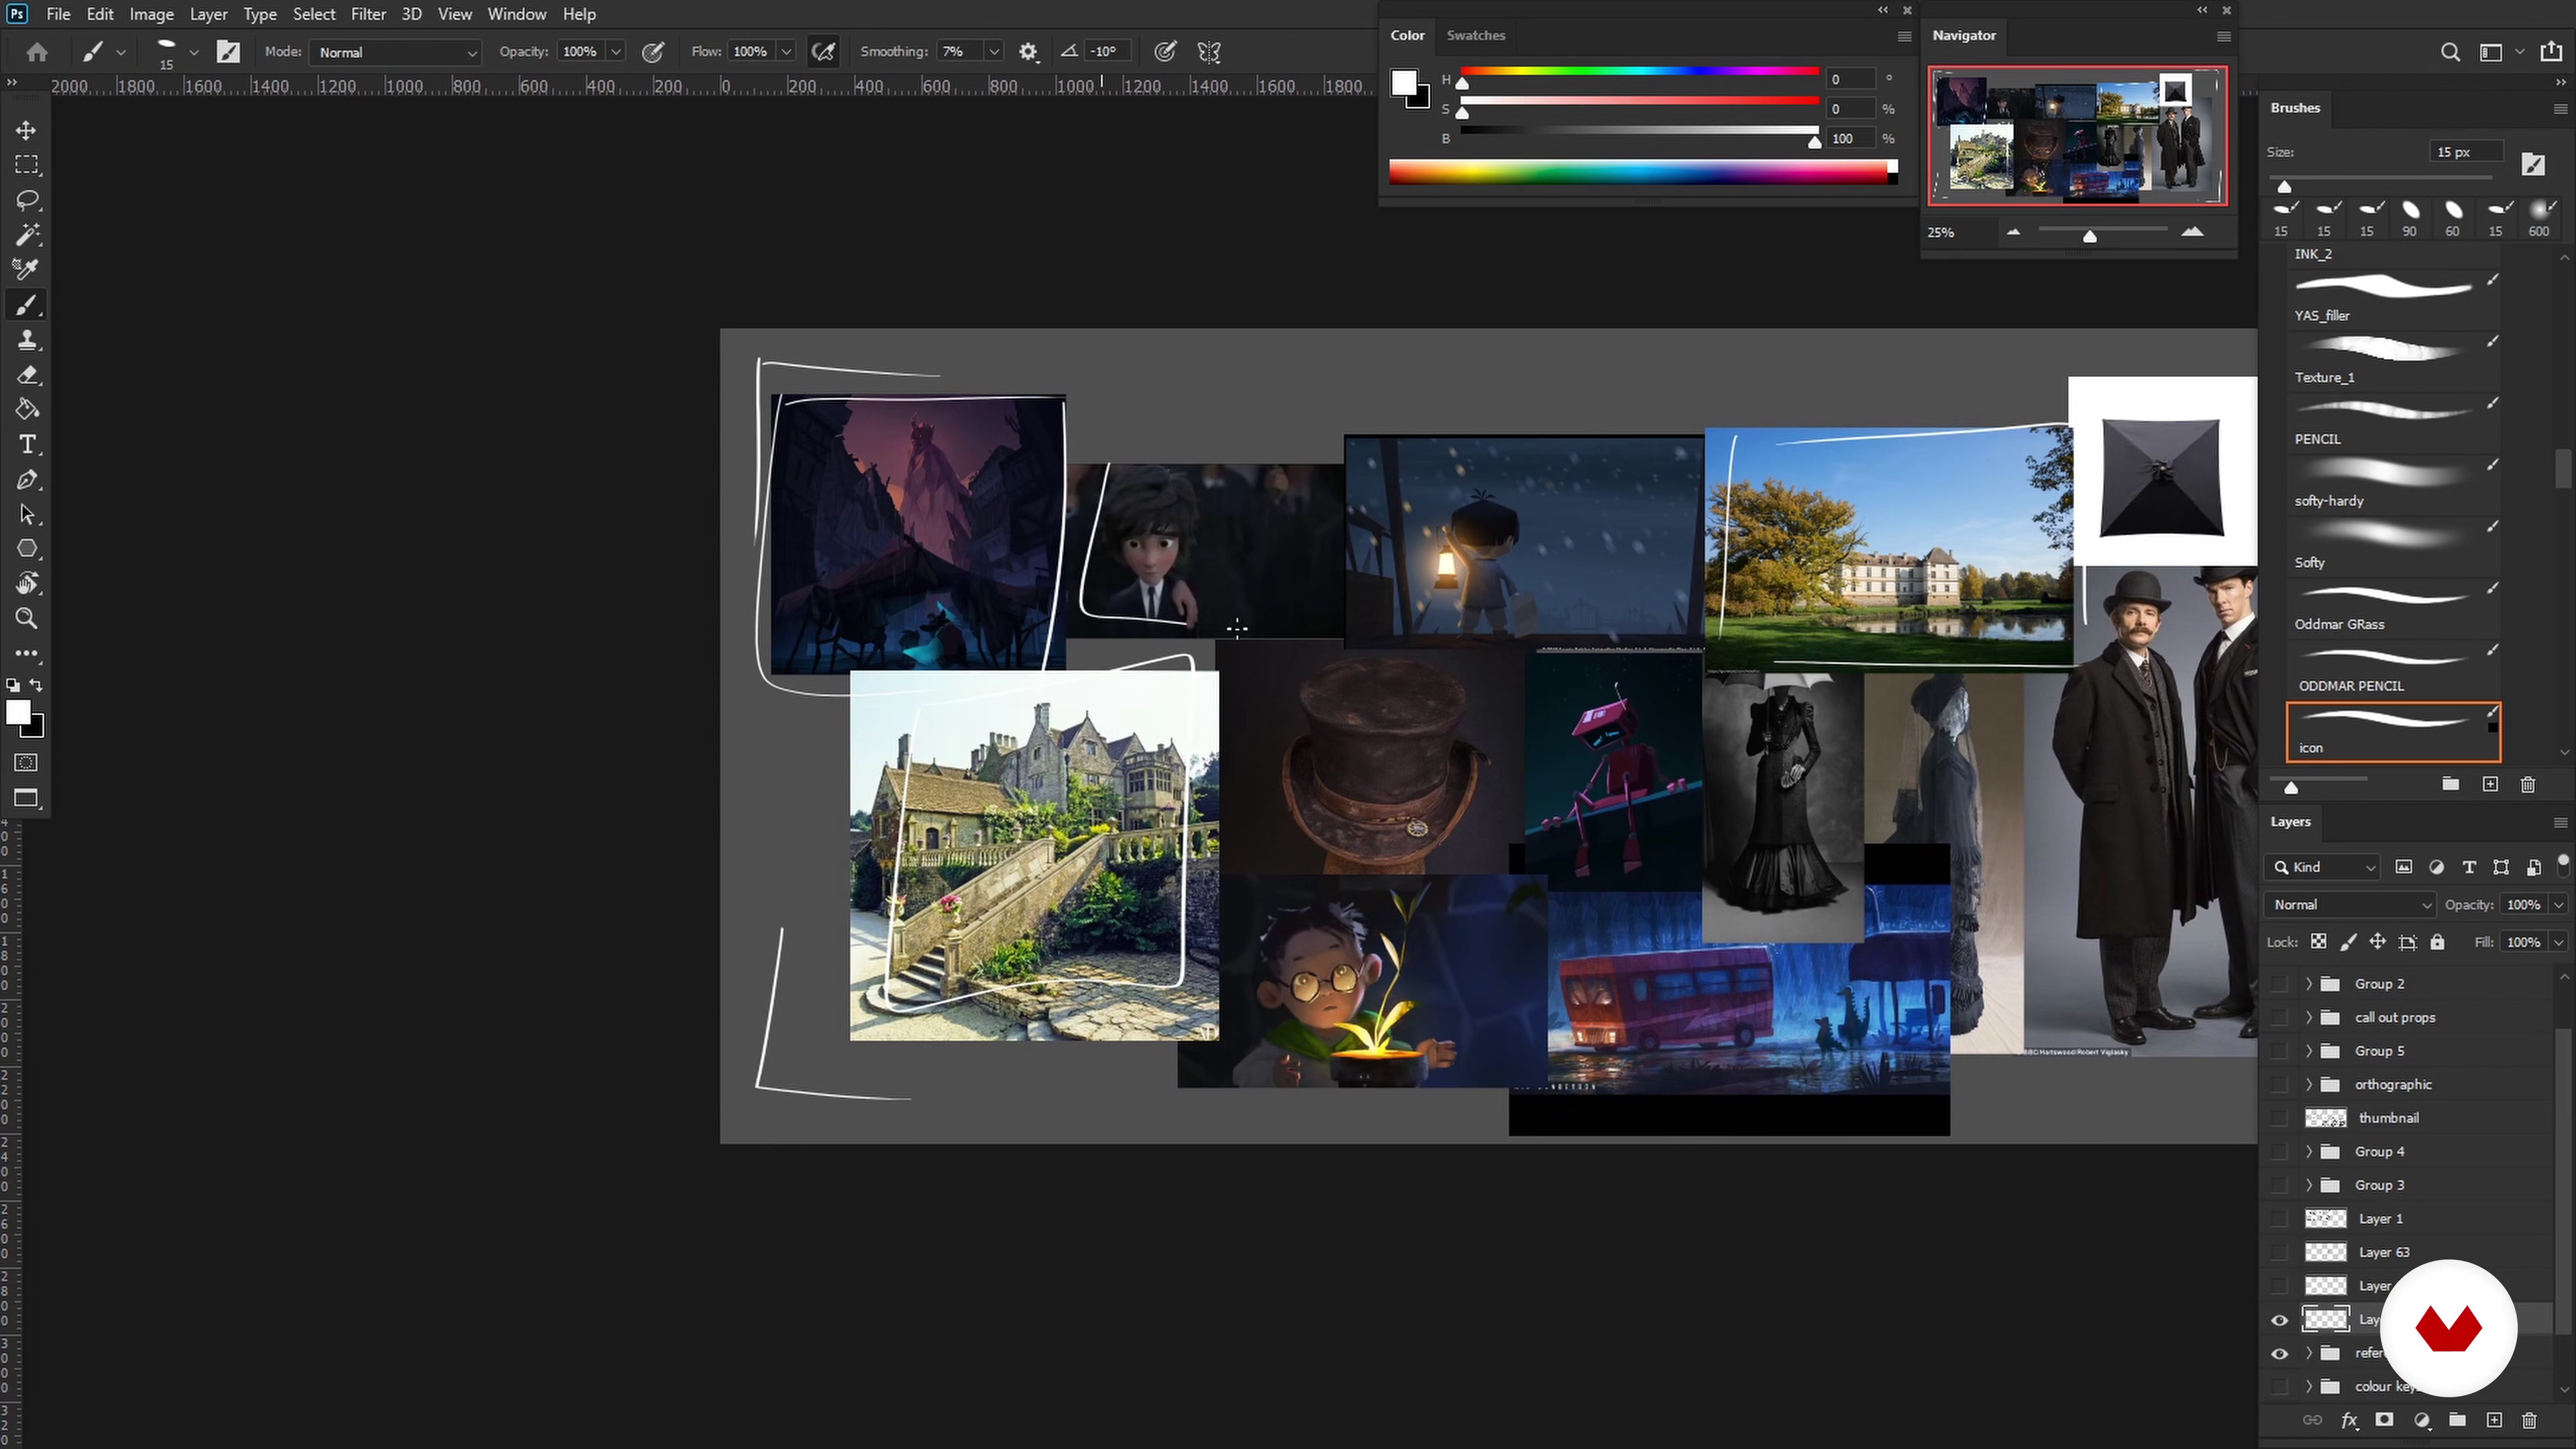The height and width of the screenshot is (1449, 2576).
Task: Open brush Mode dropdown
Action: pyautogui.click(x=396, y=52)
